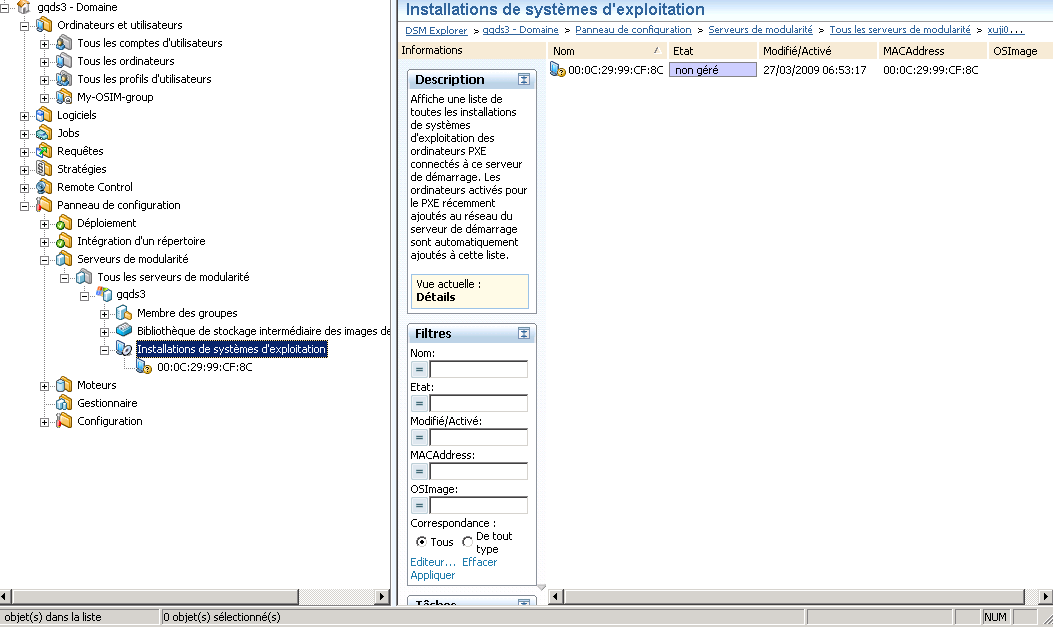
Task: Collapse the Ordinateurs et utilisateurs node
Action: (24, 26)
